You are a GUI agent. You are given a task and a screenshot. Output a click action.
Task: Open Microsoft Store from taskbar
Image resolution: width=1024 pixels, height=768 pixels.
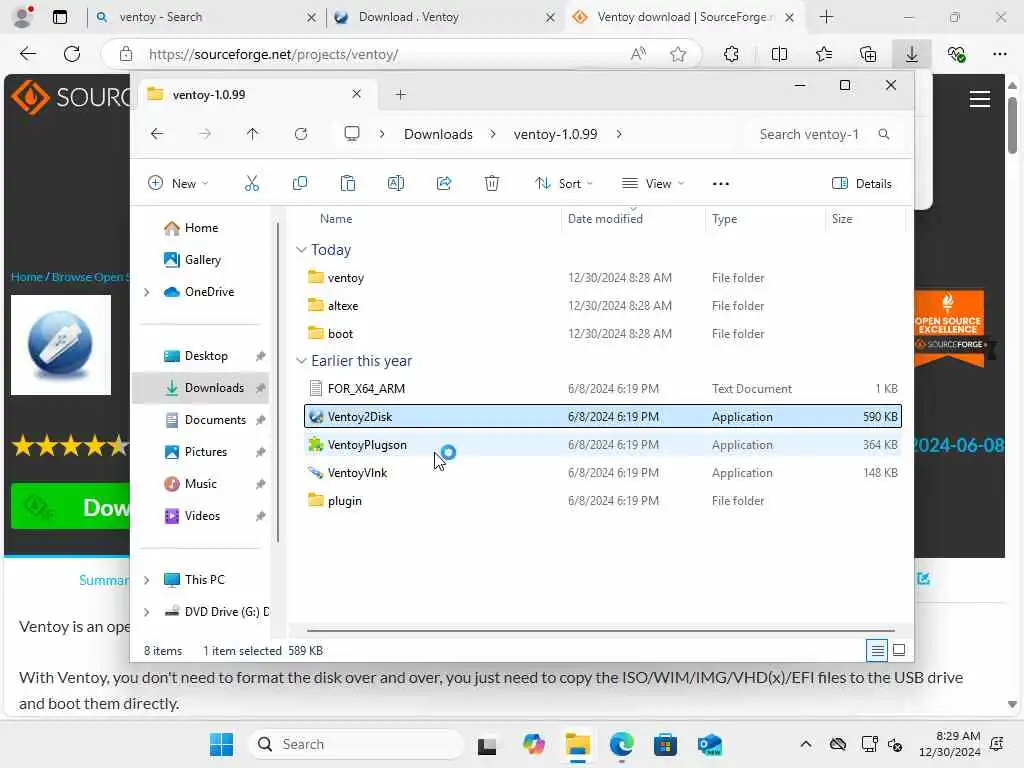coord(665,744)
